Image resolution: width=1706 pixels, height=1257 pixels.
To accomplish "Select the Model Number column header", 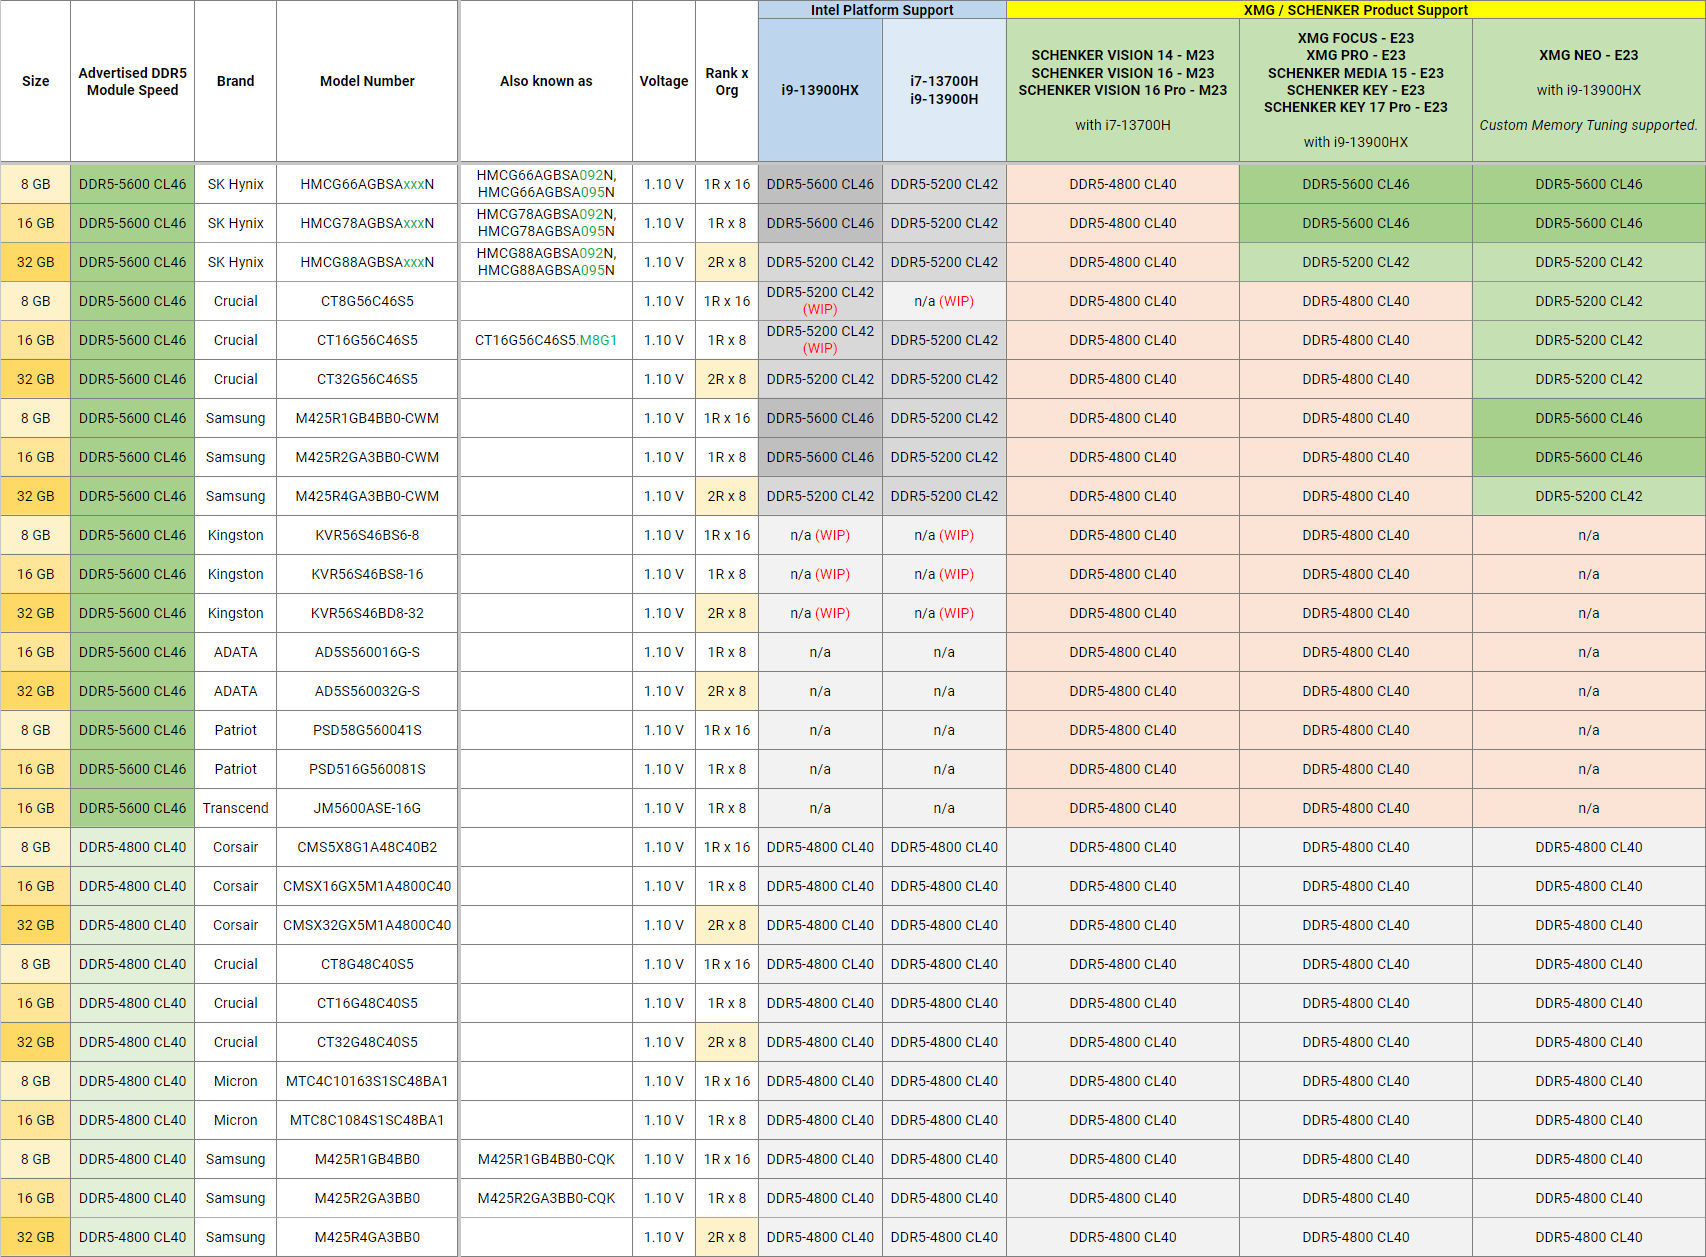I will [366, 81].
